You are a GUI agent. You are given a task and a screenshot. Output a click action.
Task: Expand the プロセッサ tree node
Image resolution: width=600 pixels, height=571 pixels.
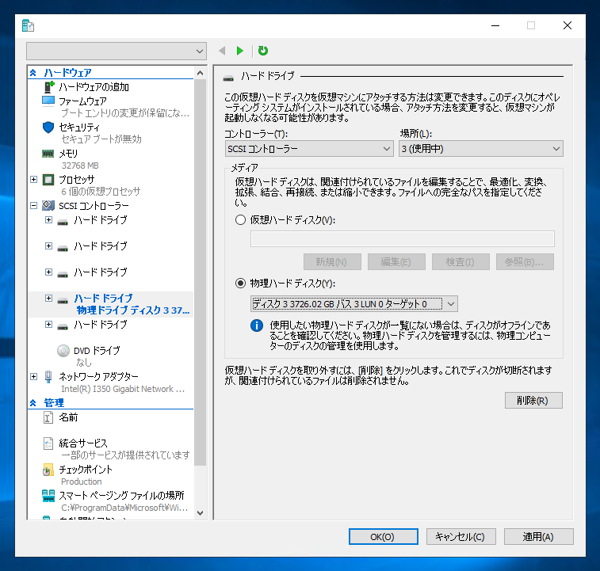point(34,179)
